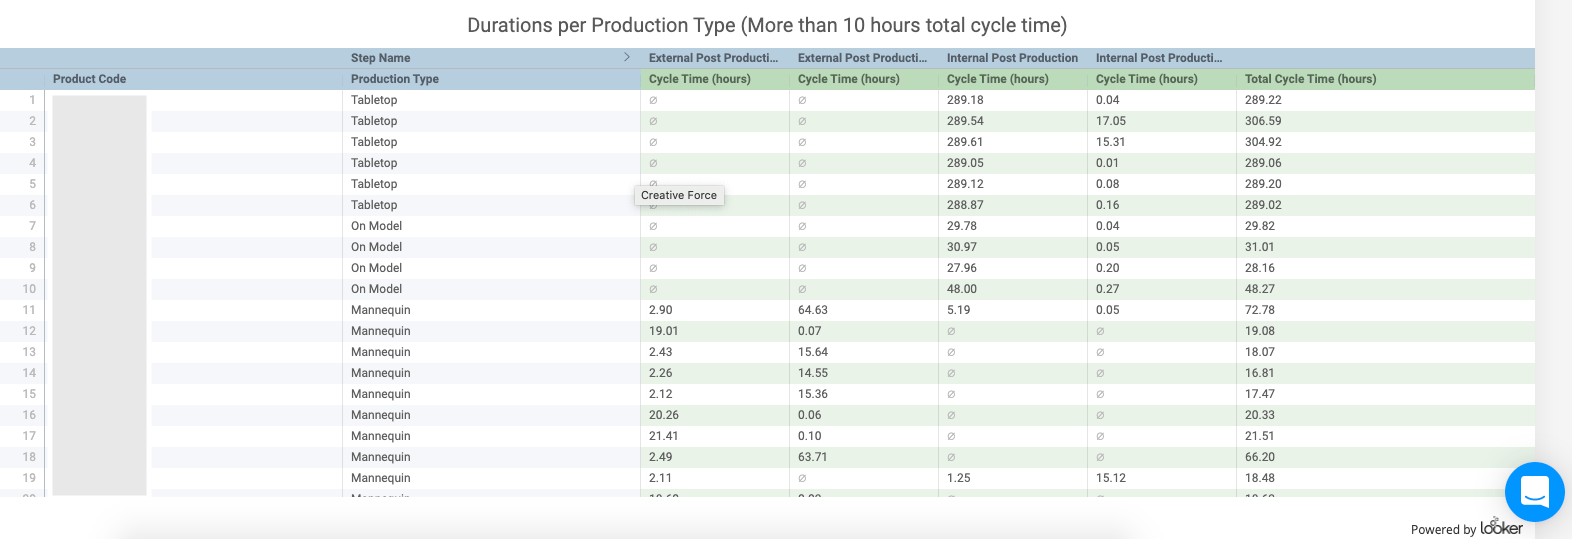1572x539 pixels.
Task: Click the 289.18 Internal Post Production value
Action: click(965, 100)
